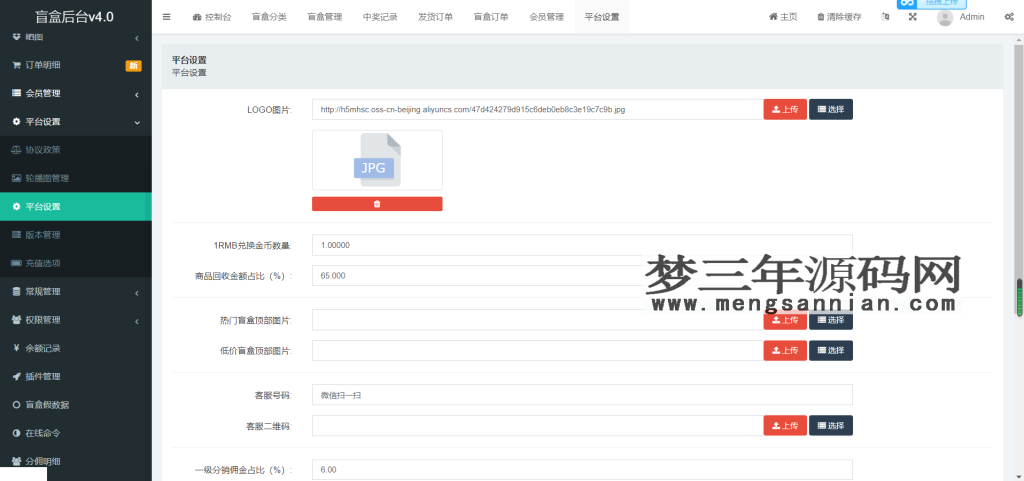Click 选择 for LOGO图片
The height and width of the screenshot is (481, 1024).
pyautogui.click(x=831, y=110)
